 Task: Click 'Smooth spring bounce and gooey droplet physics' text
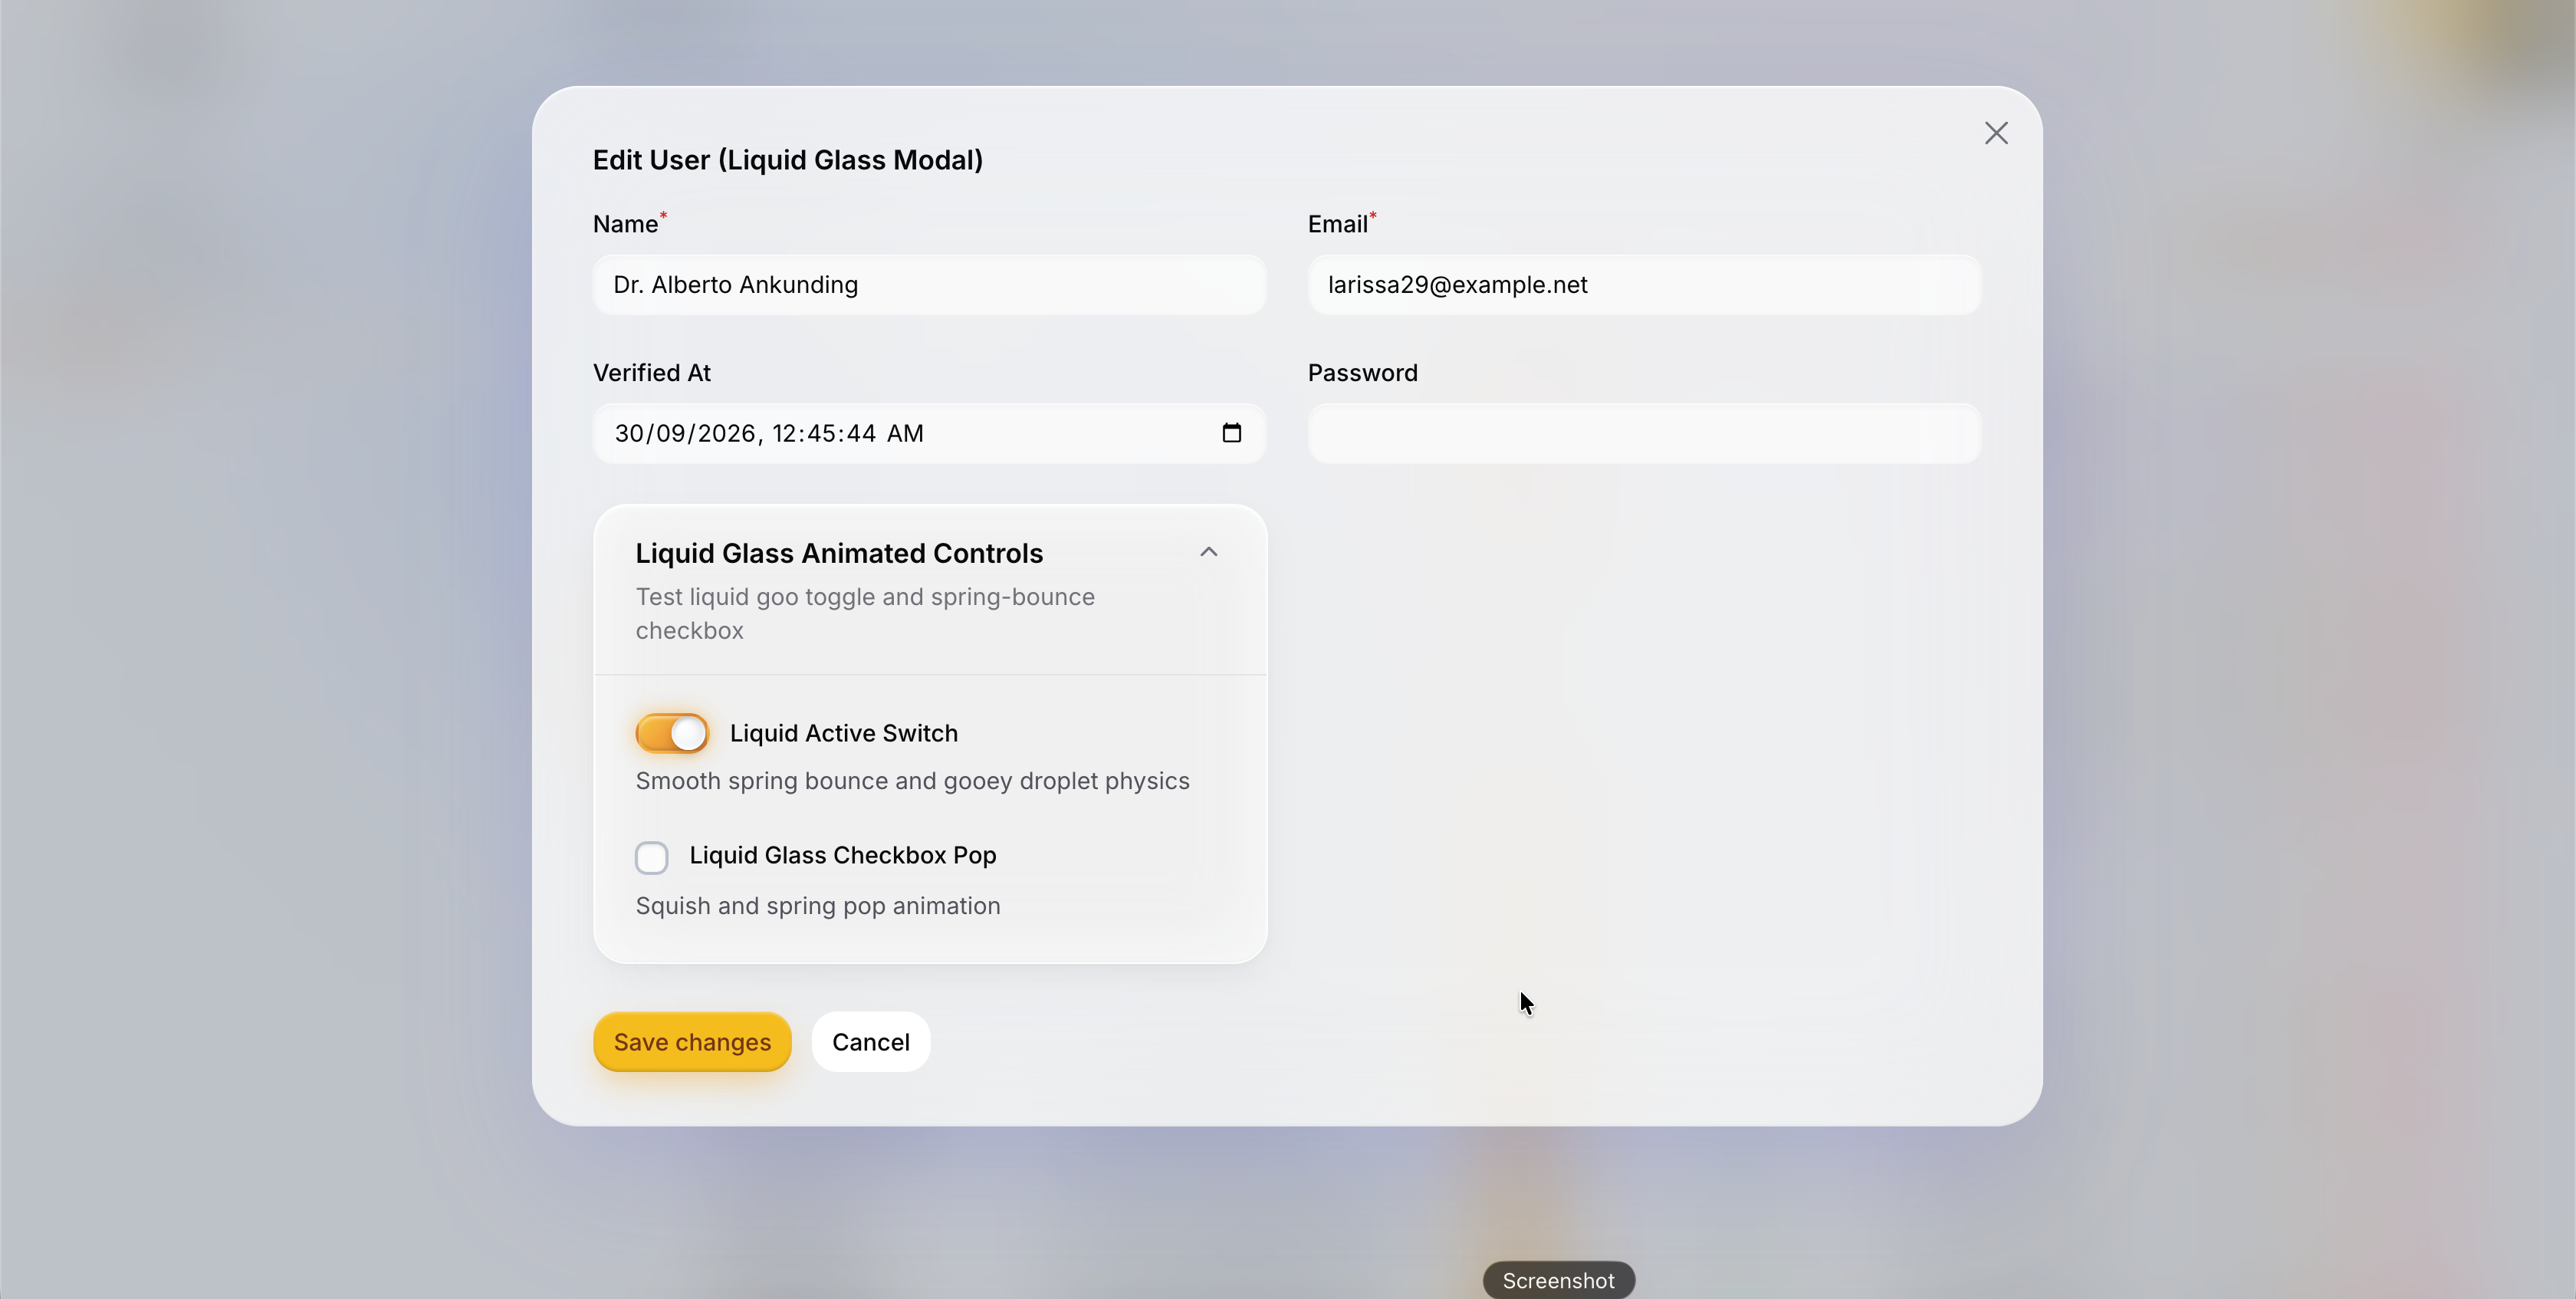[x=912, y=781]
